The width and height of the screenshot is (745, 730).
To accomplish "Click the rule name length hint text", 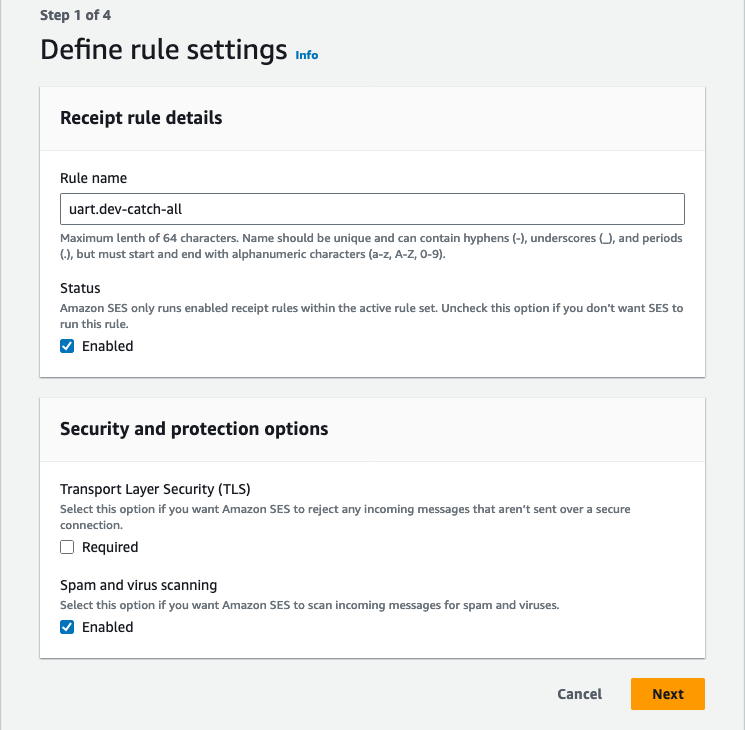I will [370, 247].
